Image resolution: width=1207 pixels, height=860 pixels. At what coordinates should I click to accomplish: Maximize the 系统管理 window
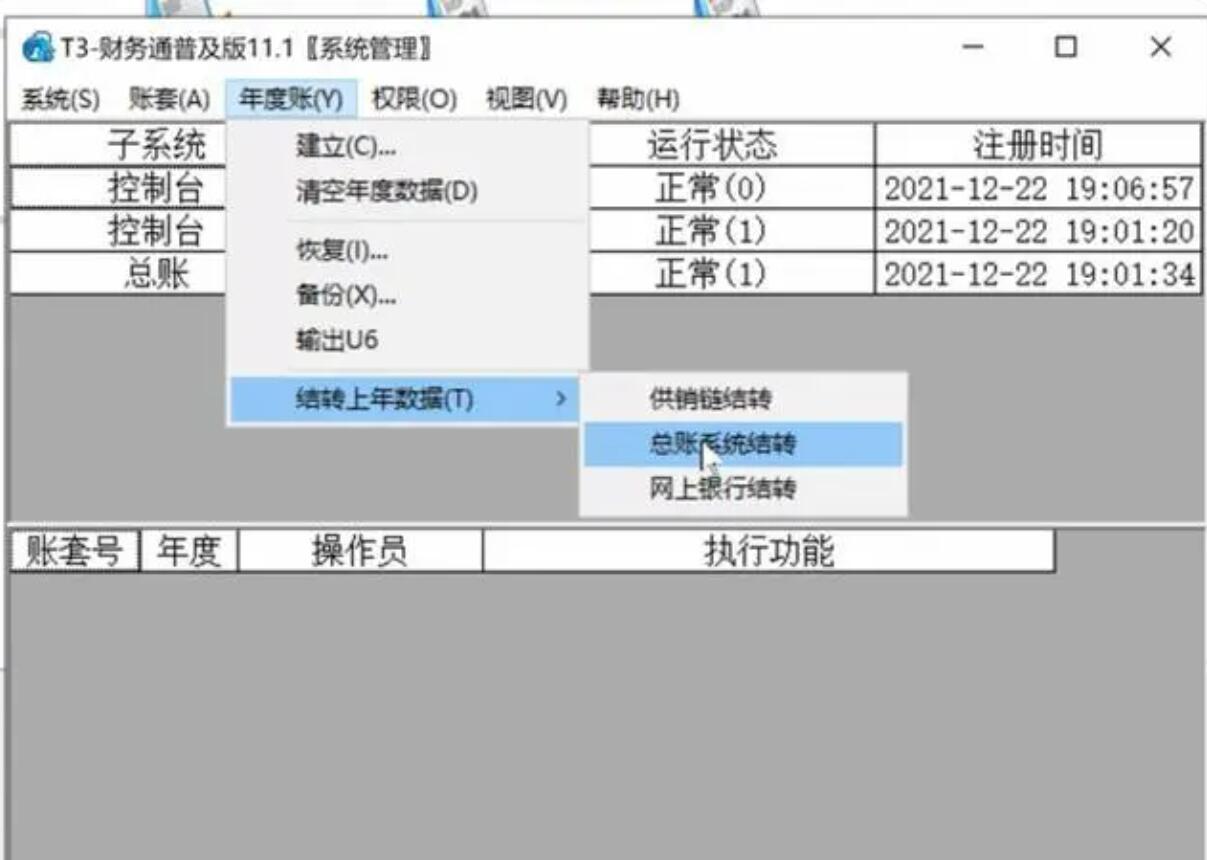coord(1066,47)
